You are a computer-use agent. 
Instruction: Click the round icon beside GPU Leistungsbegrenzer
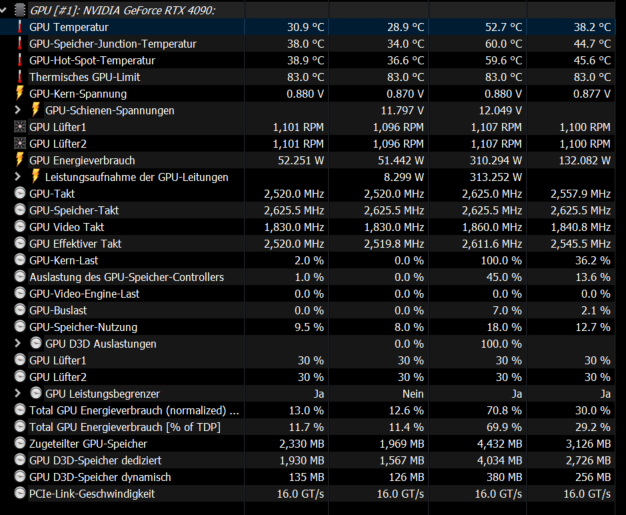(x=36, y=393)
